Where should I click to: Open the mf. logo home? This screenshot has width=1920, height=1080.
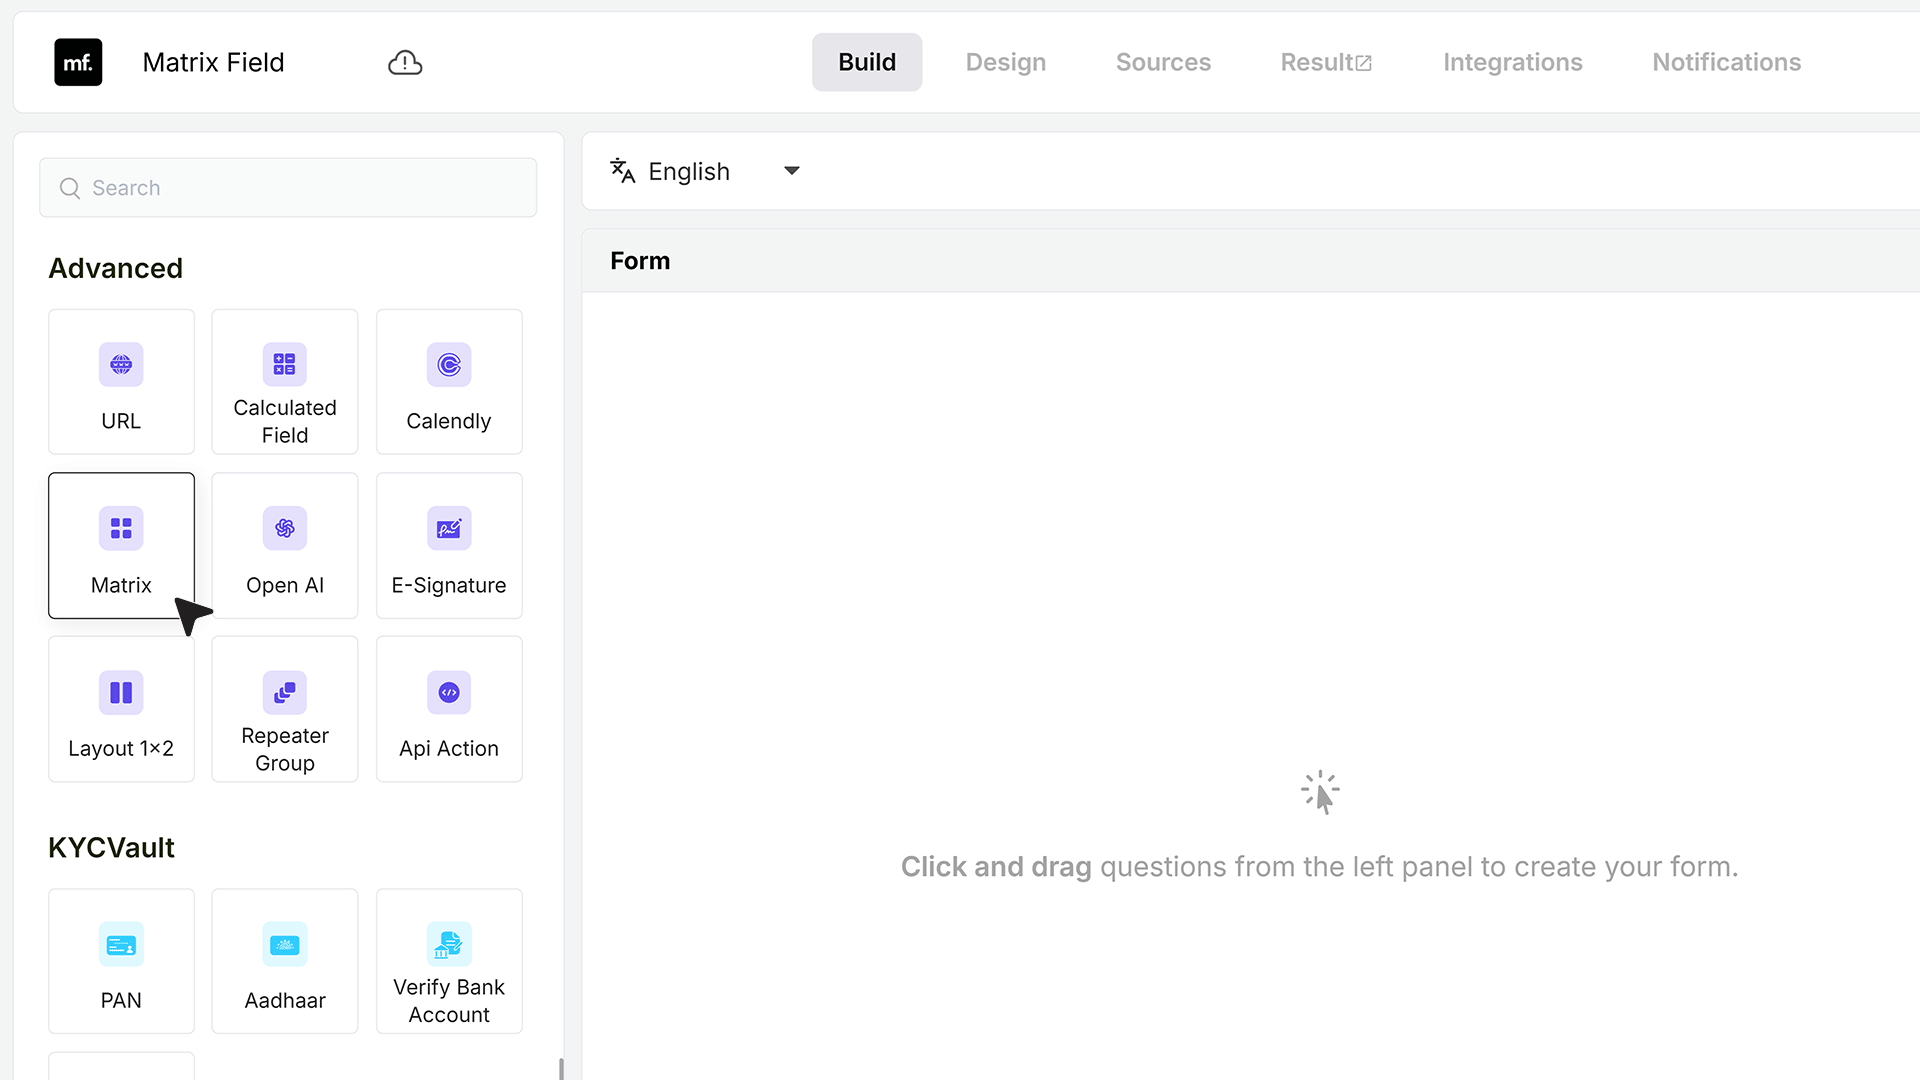78,62
